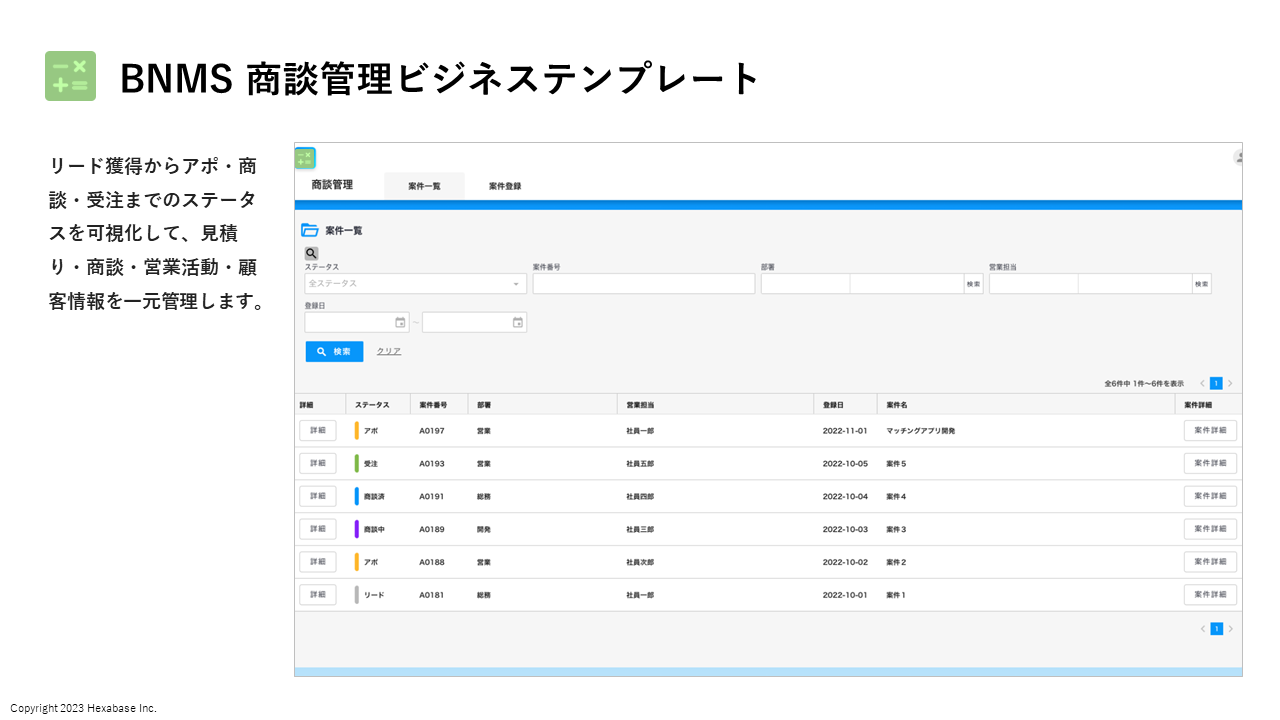Select page 1 above the table

[x=1216, y=383]
